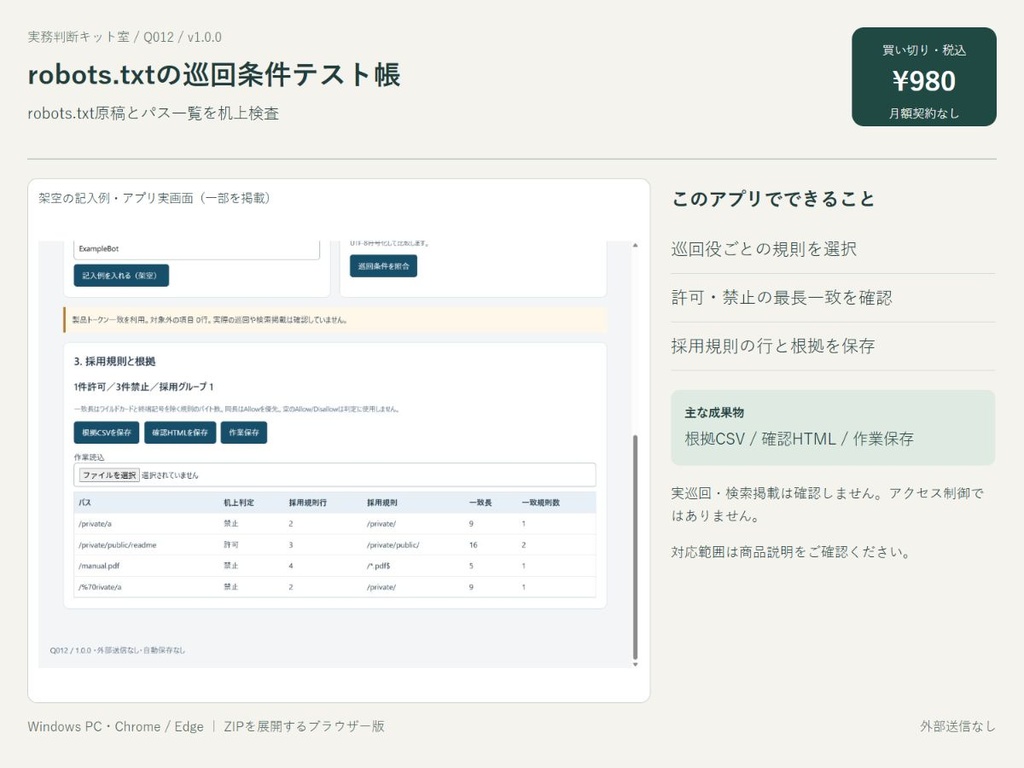The width and height of the screenshot is (1024, 768).
Task: Click the 許可・禁止の最長一致を確認 feature line
Action: (782, 298)
